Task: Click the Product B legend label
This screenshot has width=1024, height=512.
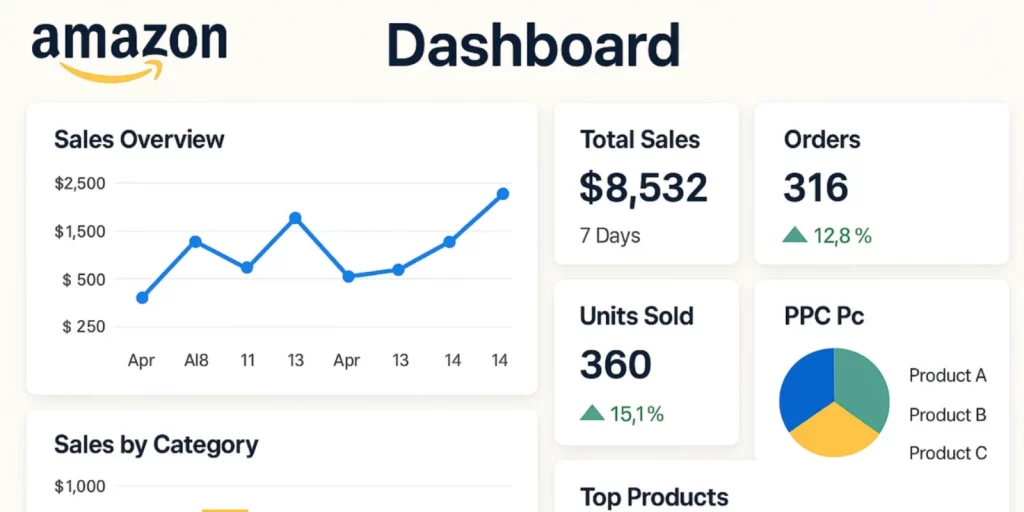Action: point(948,415)
